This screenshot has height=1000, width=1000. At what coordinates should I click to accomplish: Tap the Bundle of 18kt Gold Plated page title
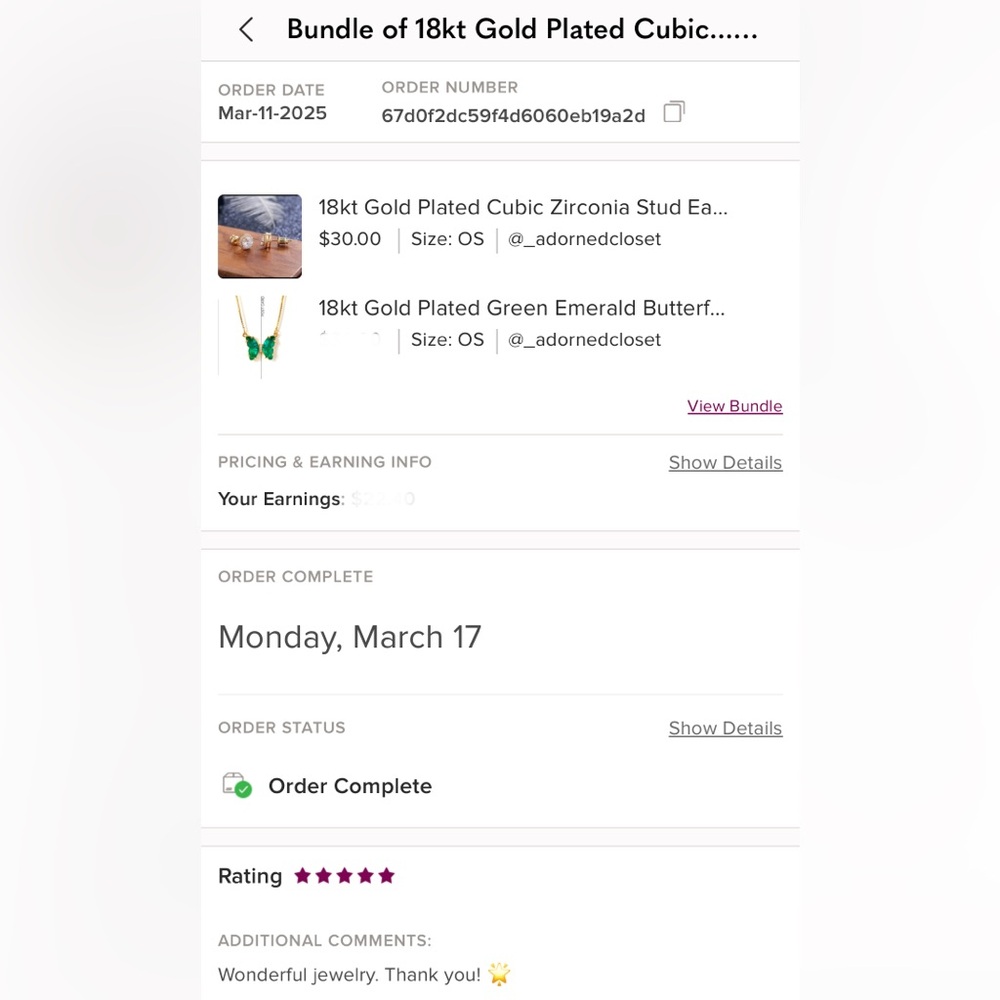522,29
